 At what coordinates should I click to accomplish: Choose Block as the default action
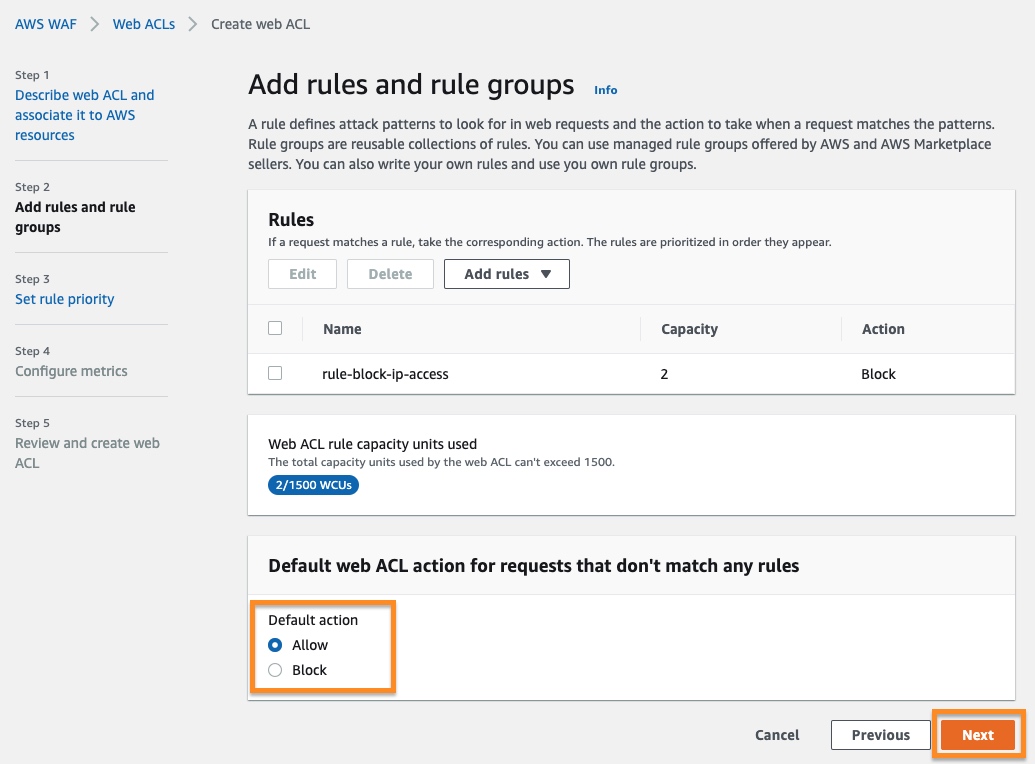point(276,670)
